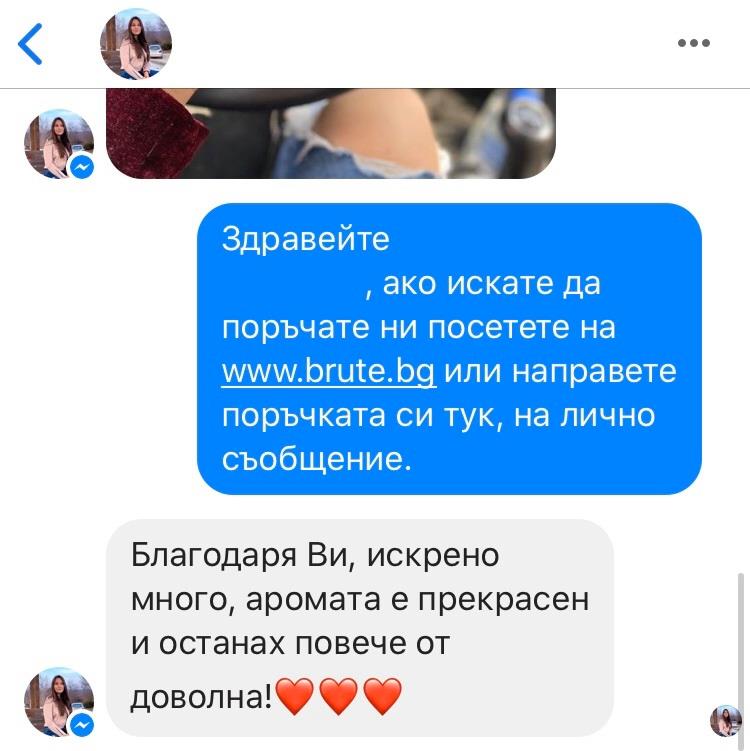Screen dimensions: 750x751
Task: Tap the last red heart emoji
Action: pyautogui.click(x=382, y=696)
